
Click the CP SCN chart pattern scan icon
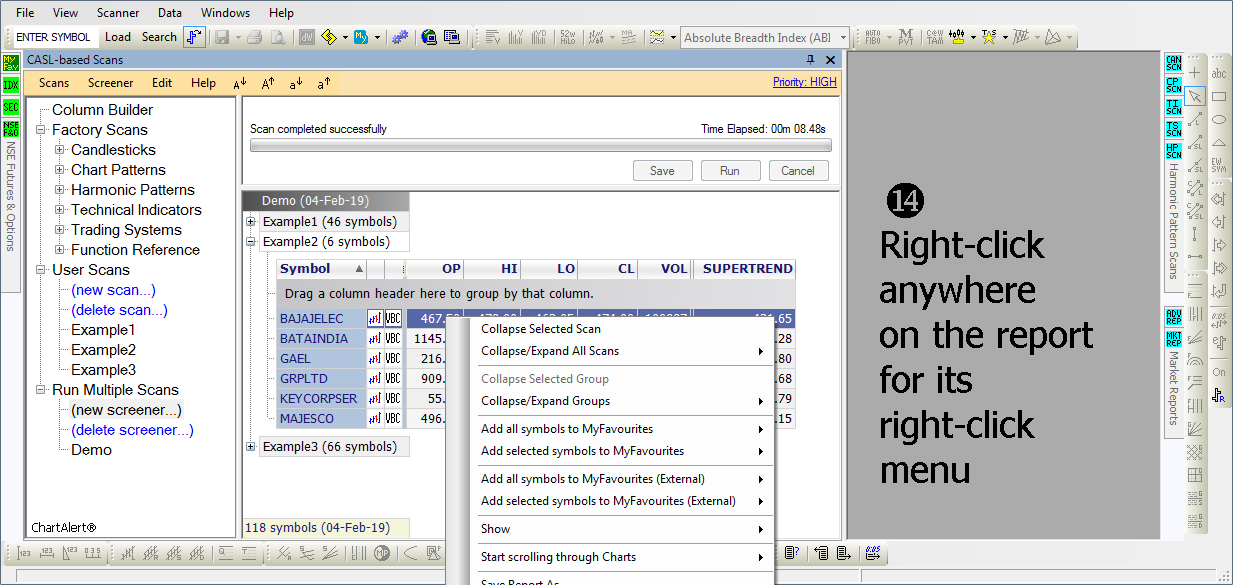[x=1174, y=84]
